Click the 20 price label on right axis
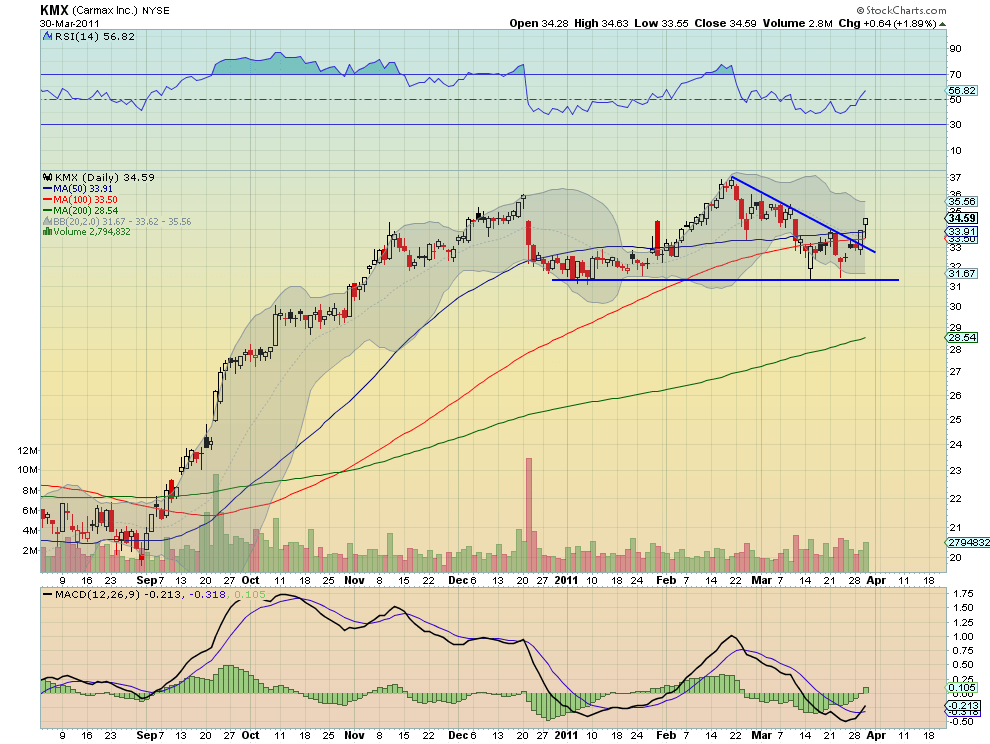Image resolution: width=990 pixels, height=744 pixels. coord(955,558)
